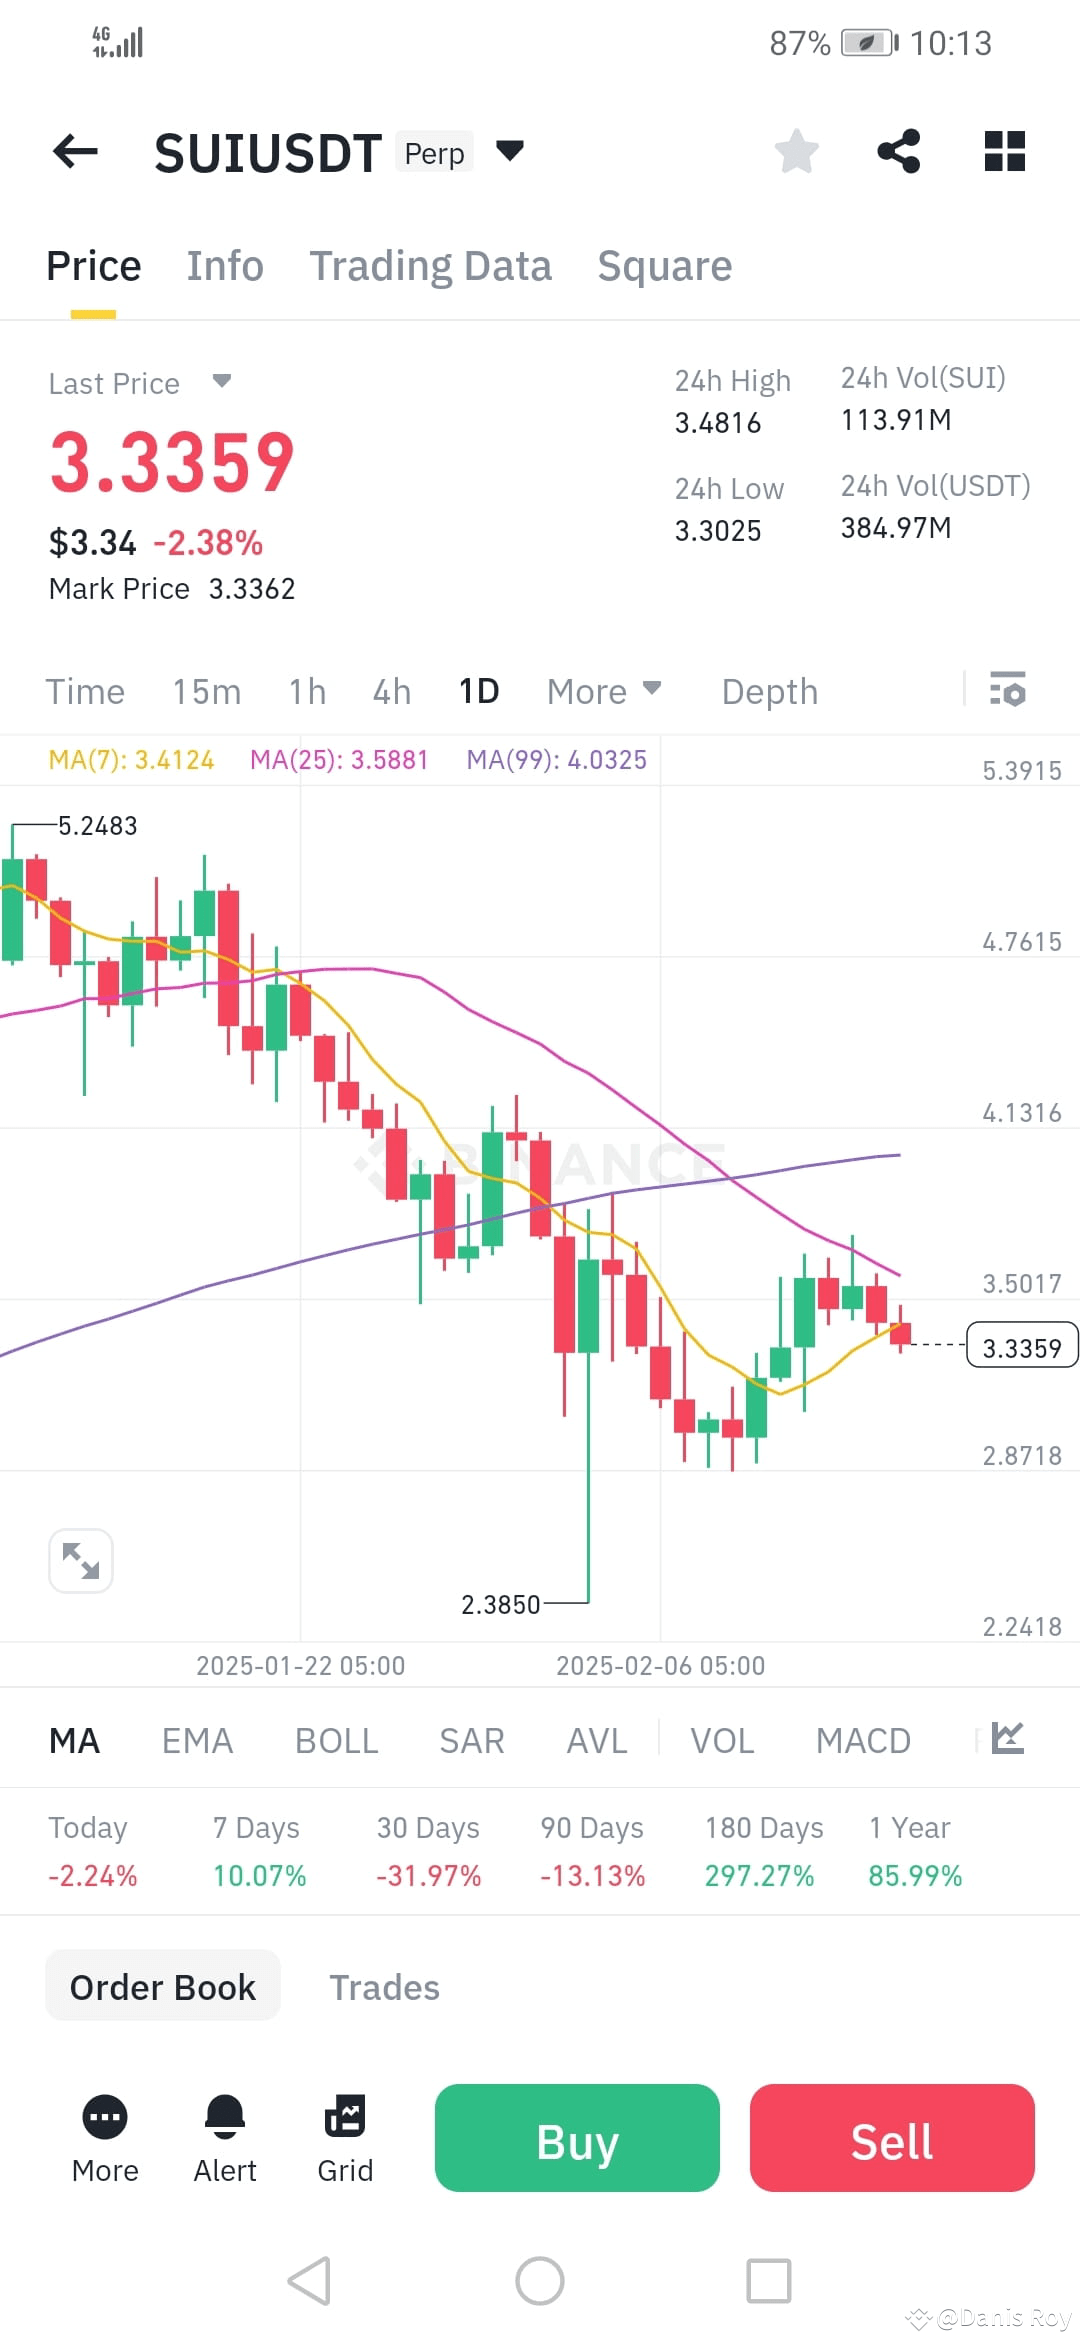The height and width of the screenshot is (2340, 1080).
Task: Add SUIUSDT to favorites via star icon
Action: pos(797,151)
